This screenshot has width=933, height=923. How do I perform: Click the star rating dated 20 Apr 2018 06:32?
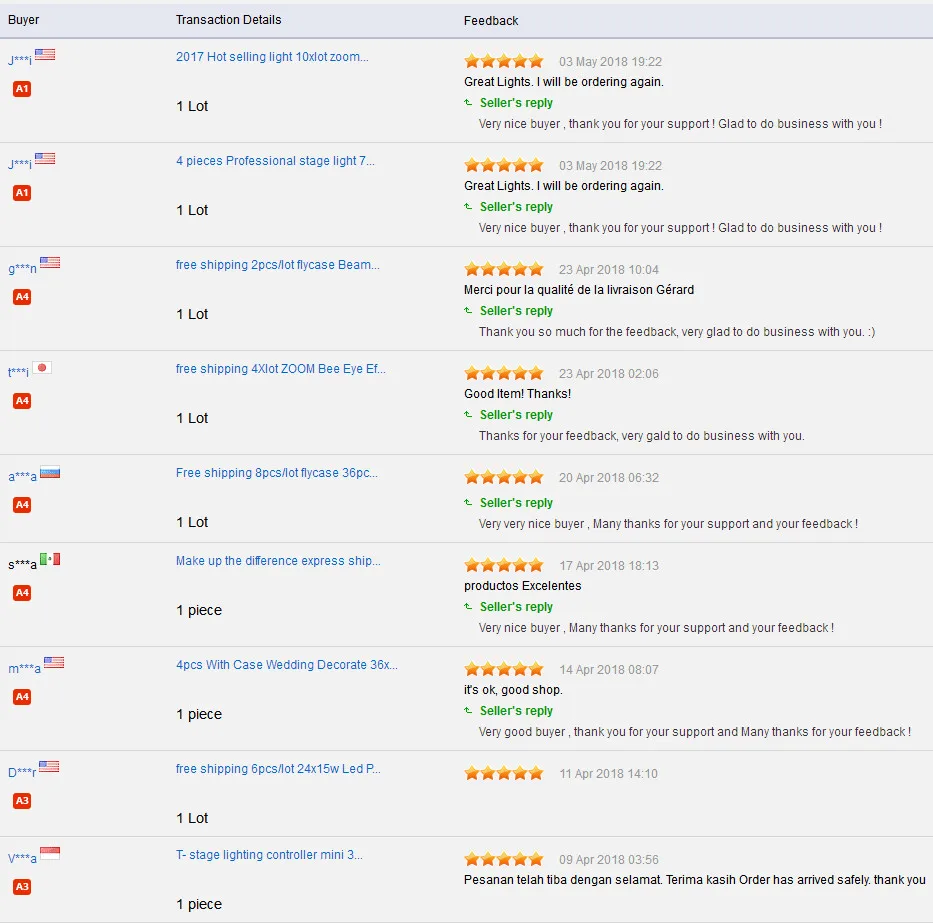[504, 477]
